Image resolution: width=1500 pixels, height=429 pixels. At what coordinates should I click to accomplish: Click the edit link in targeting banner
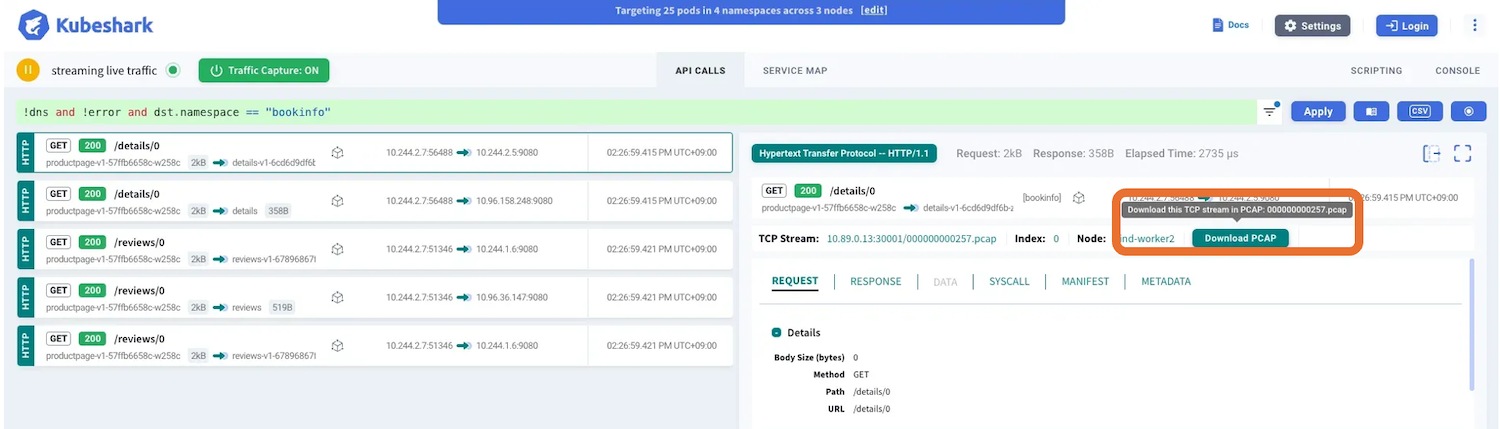coord(874,11)
